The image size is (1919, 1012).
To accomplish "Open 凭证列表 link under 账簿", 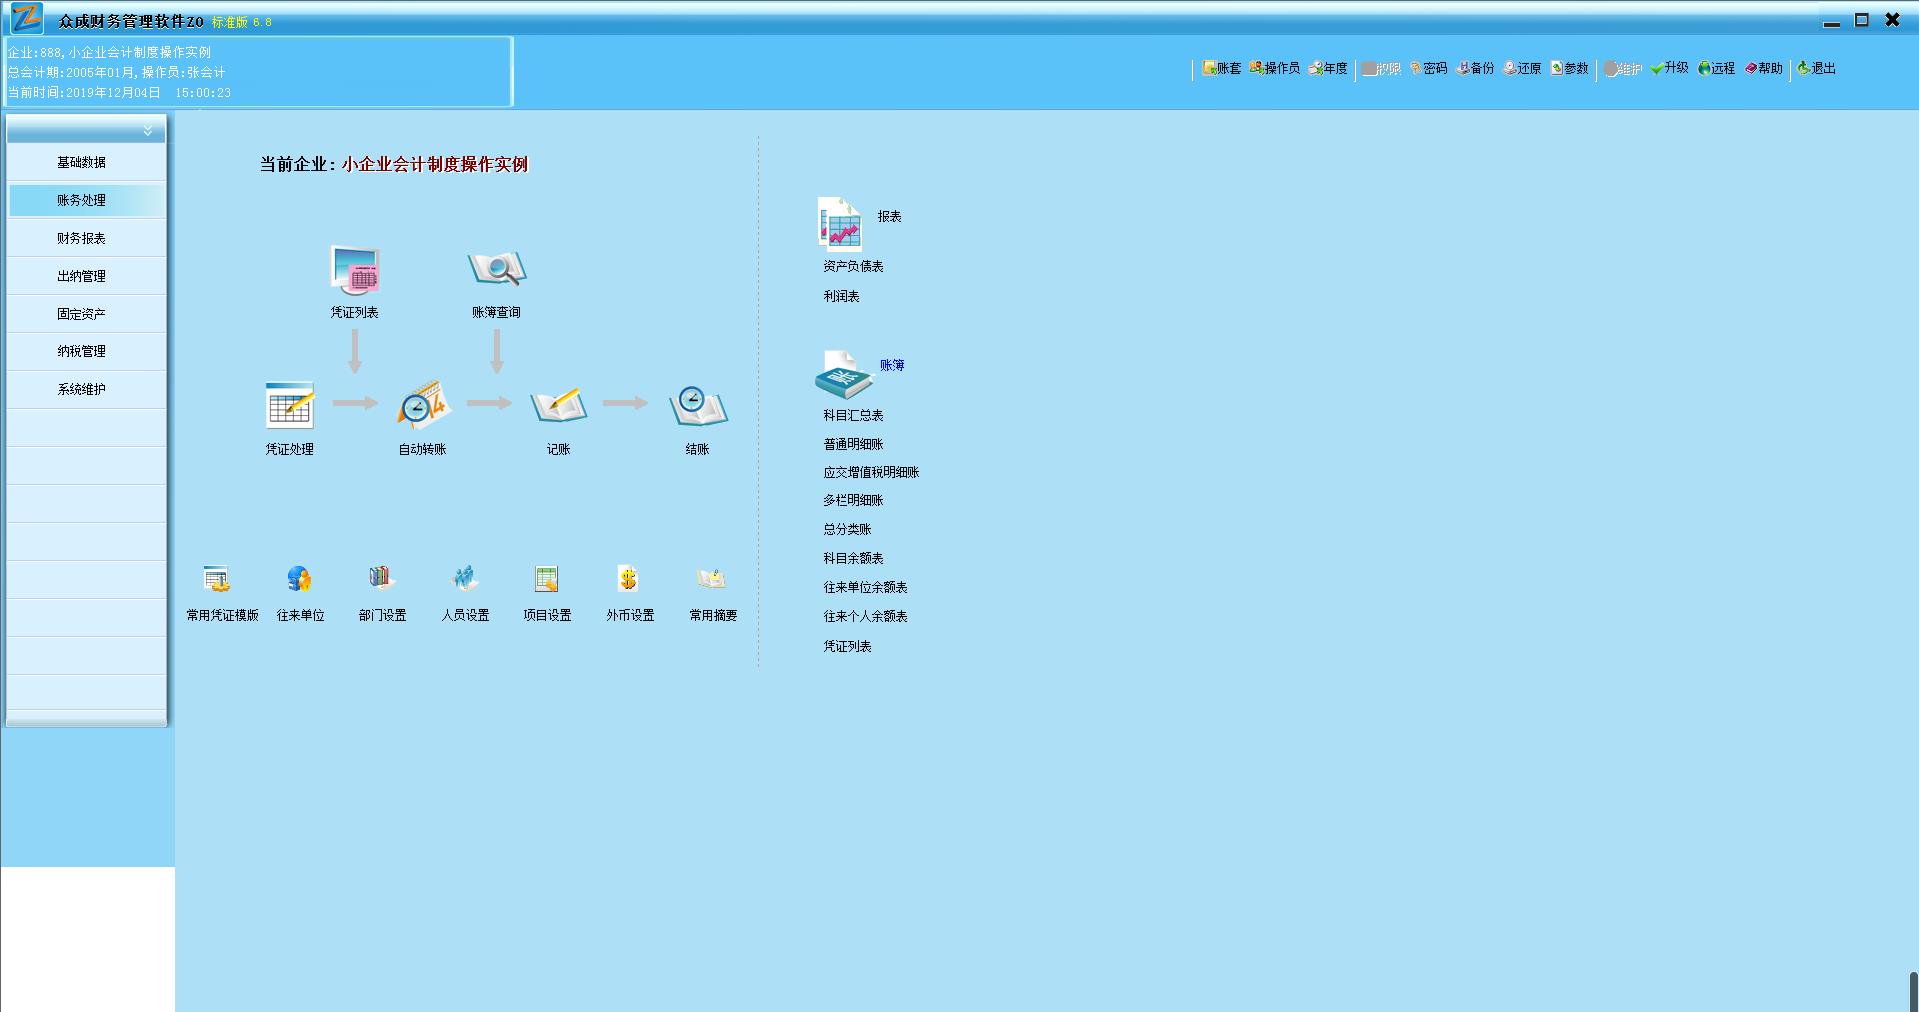I will tap(847, 646).
